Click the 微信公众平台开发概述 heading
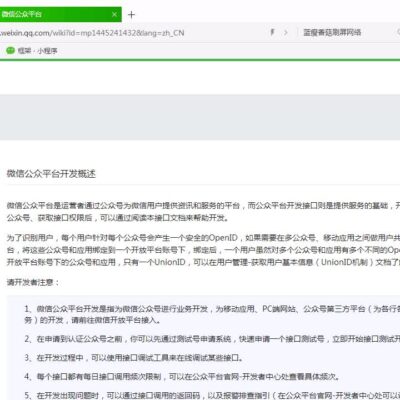 [x=51, y=174]
